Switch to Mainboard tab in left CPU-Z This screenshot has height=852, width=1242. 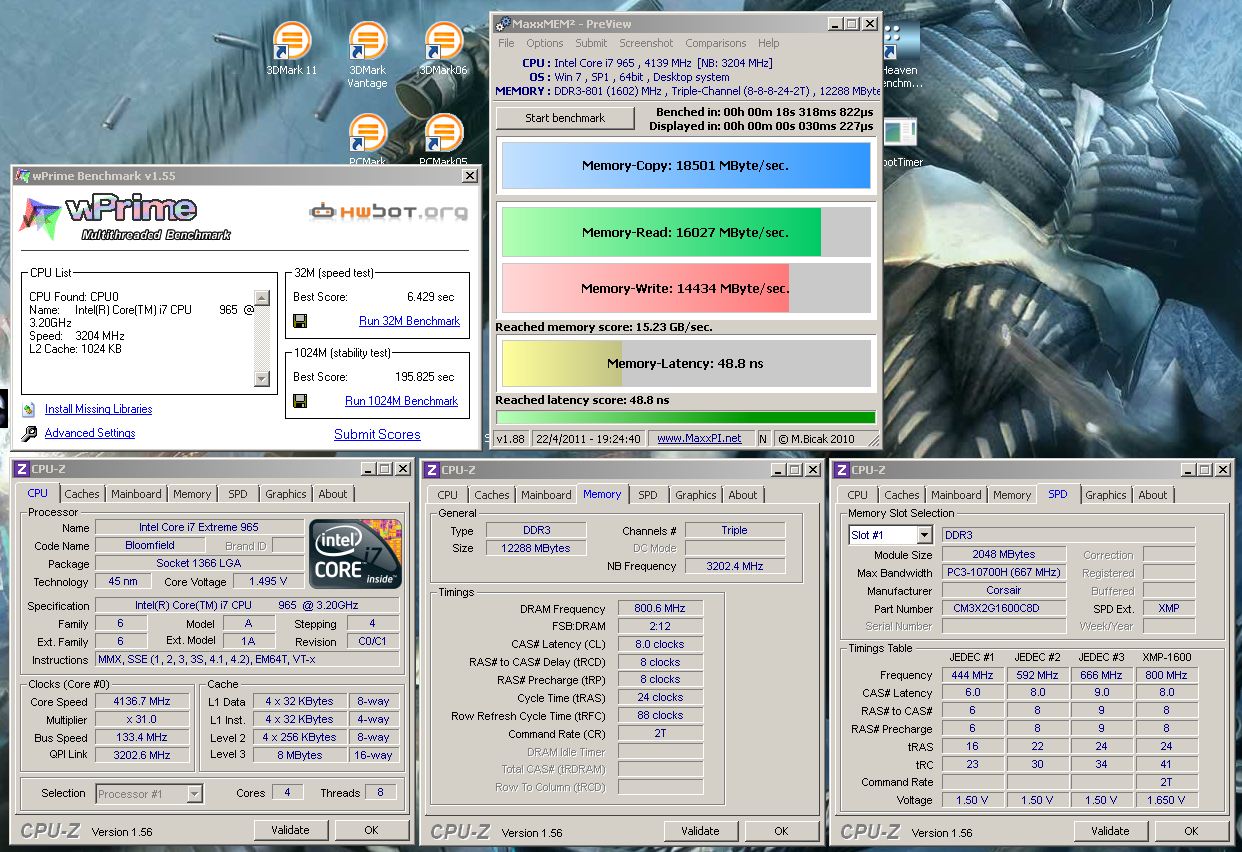point(136,494)
